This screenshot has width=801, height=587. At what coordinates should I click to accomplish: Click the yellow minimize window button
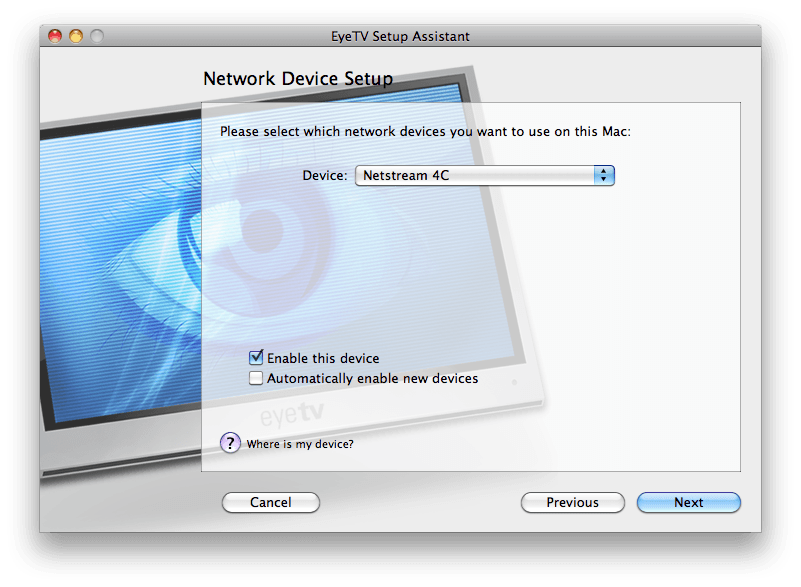(76, 36)
